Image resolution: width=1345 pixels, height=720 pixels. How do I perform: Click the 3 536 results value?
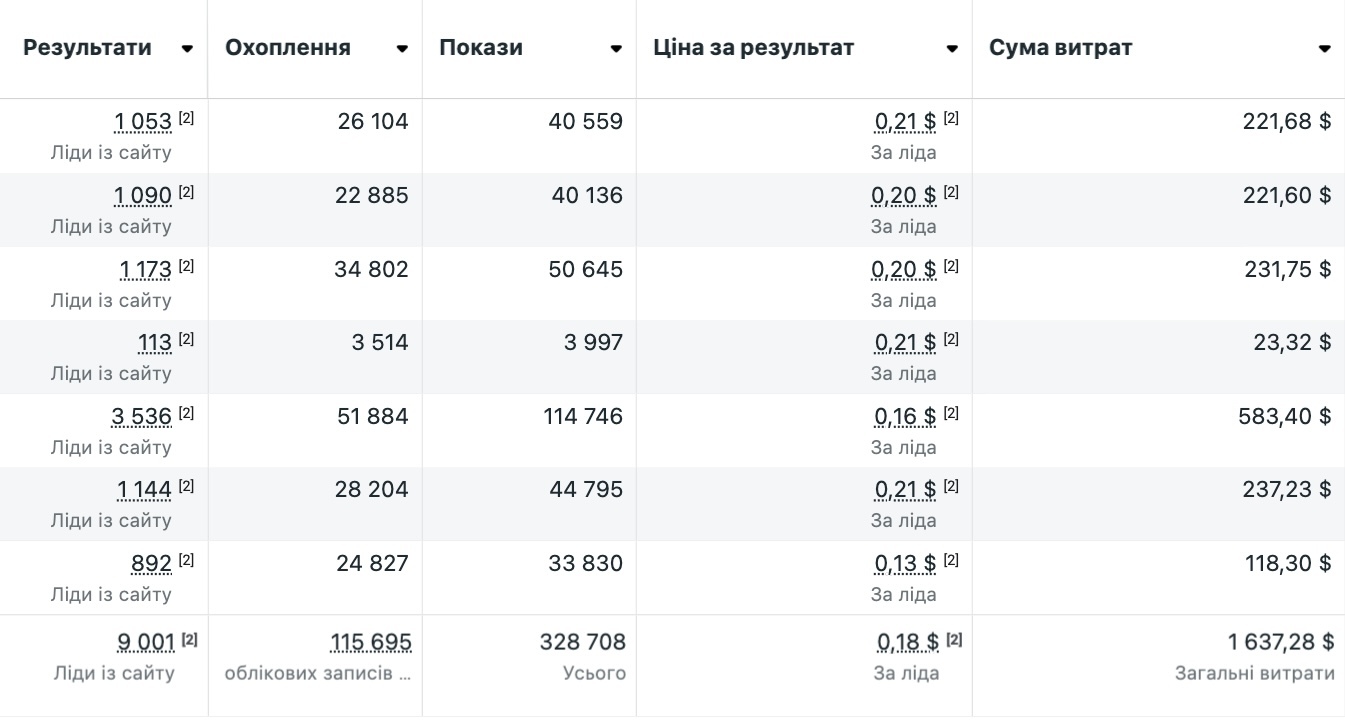click(x=141, y=416)
